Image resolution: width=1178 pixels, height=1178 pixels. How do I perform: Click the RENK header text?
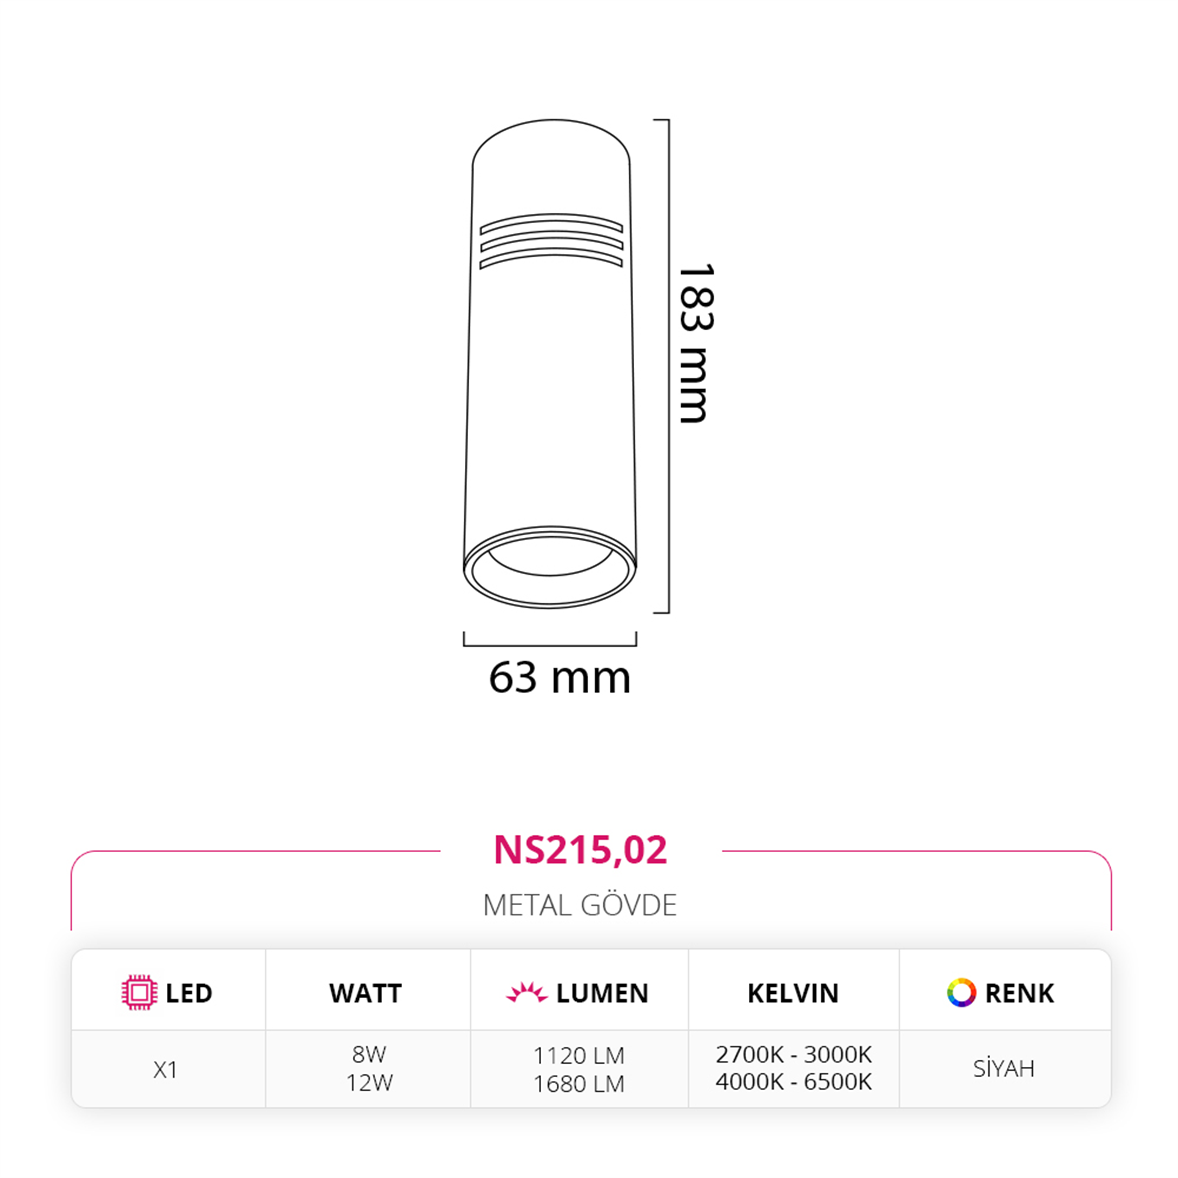[x=1019, y=993]
